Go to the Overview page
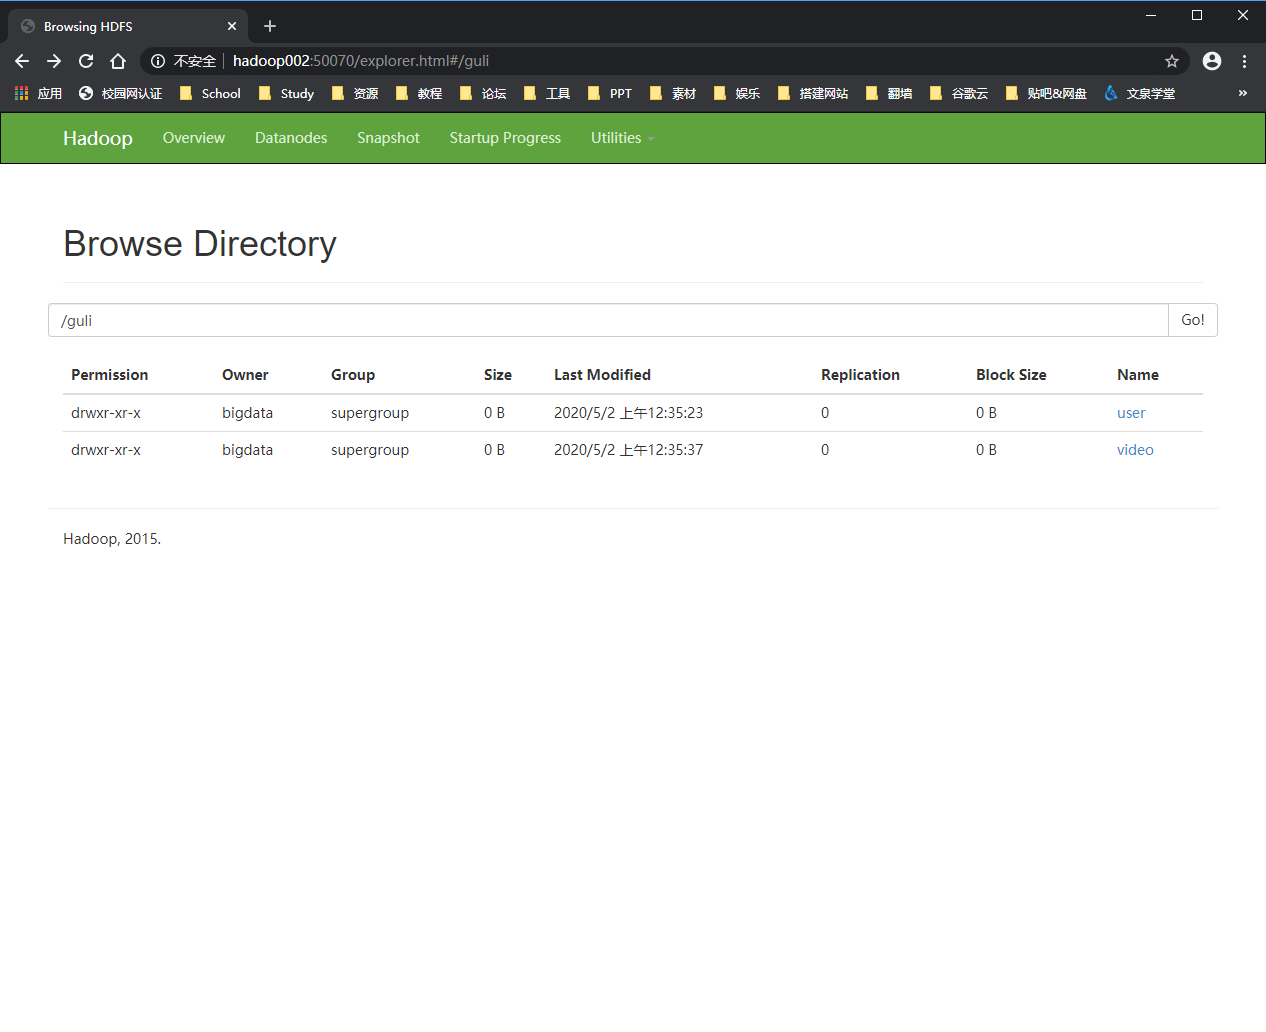The width and height of the screenshot is (1266, 1032). point(194,138)
